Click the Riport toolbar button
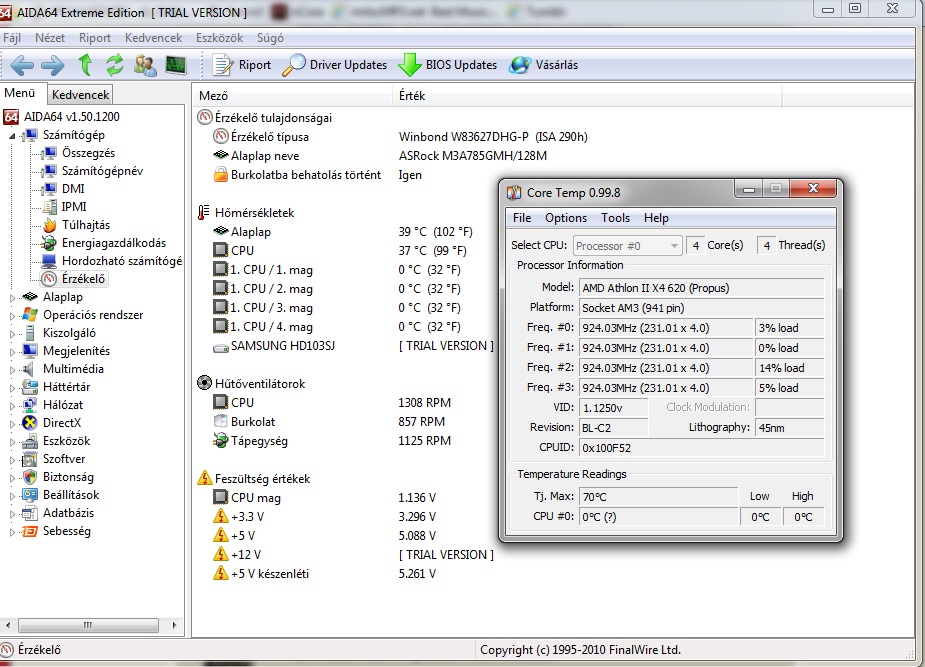 coord(242,65)
